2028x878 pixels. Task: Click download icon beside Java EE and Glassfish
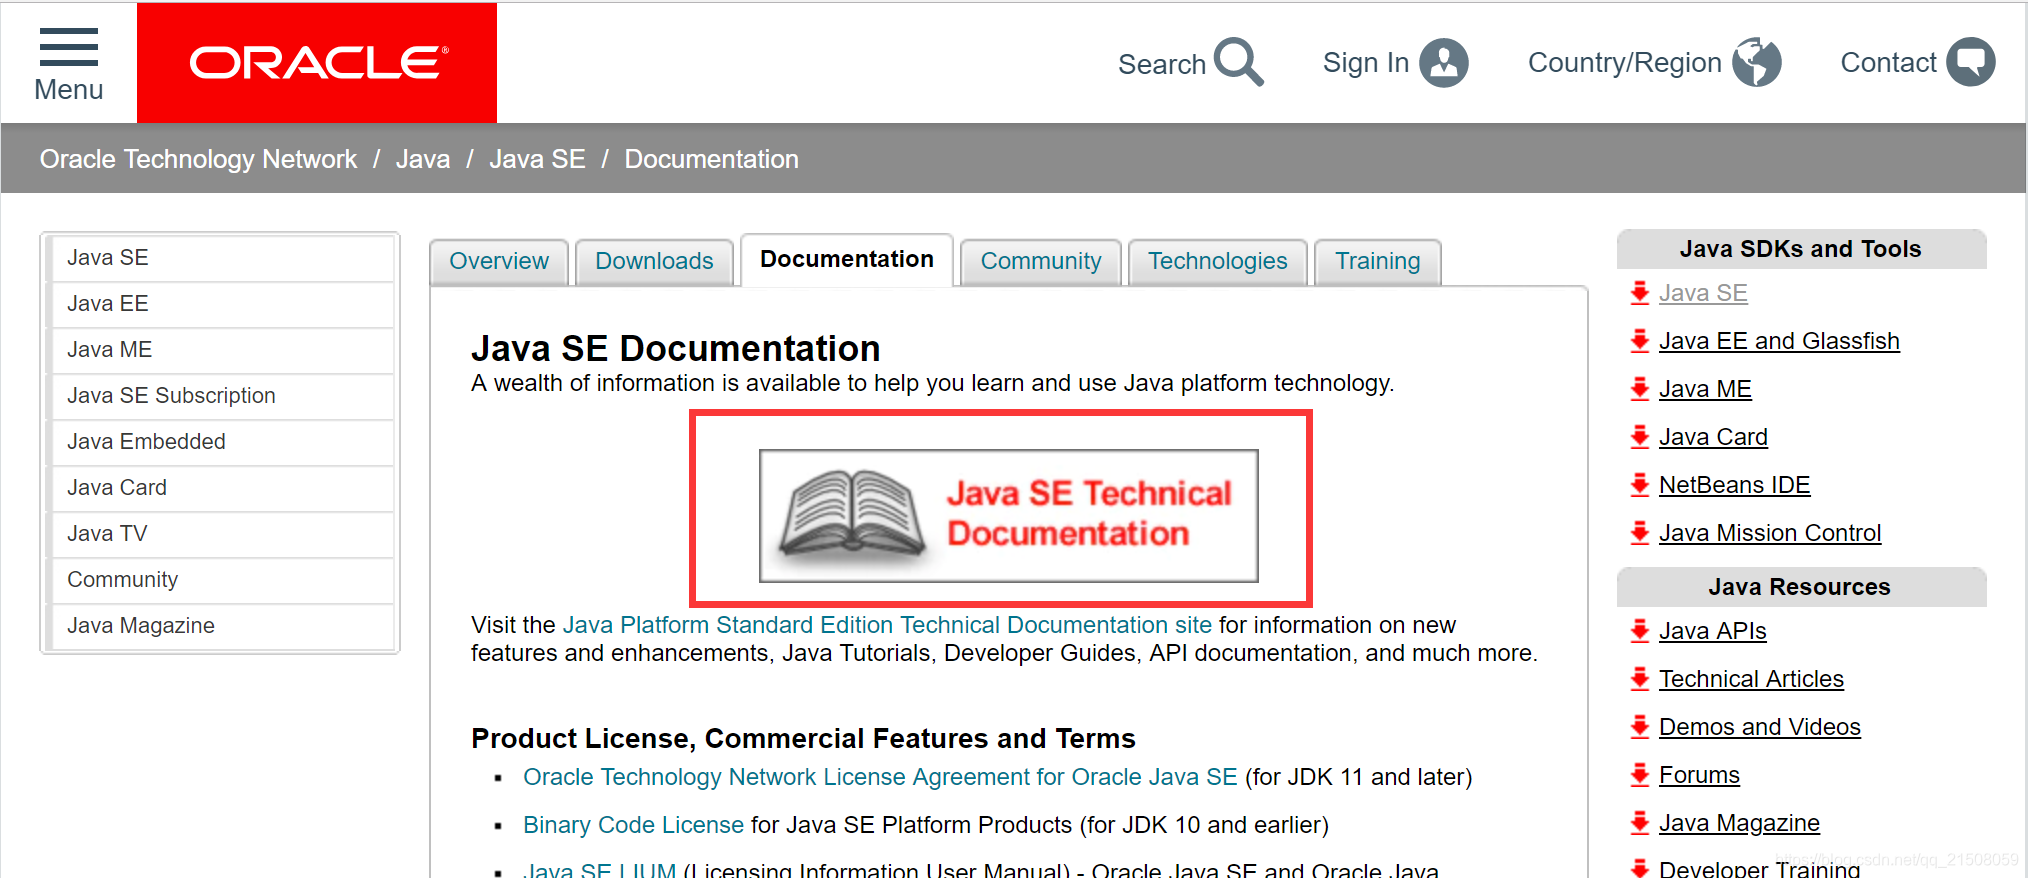1640,341
